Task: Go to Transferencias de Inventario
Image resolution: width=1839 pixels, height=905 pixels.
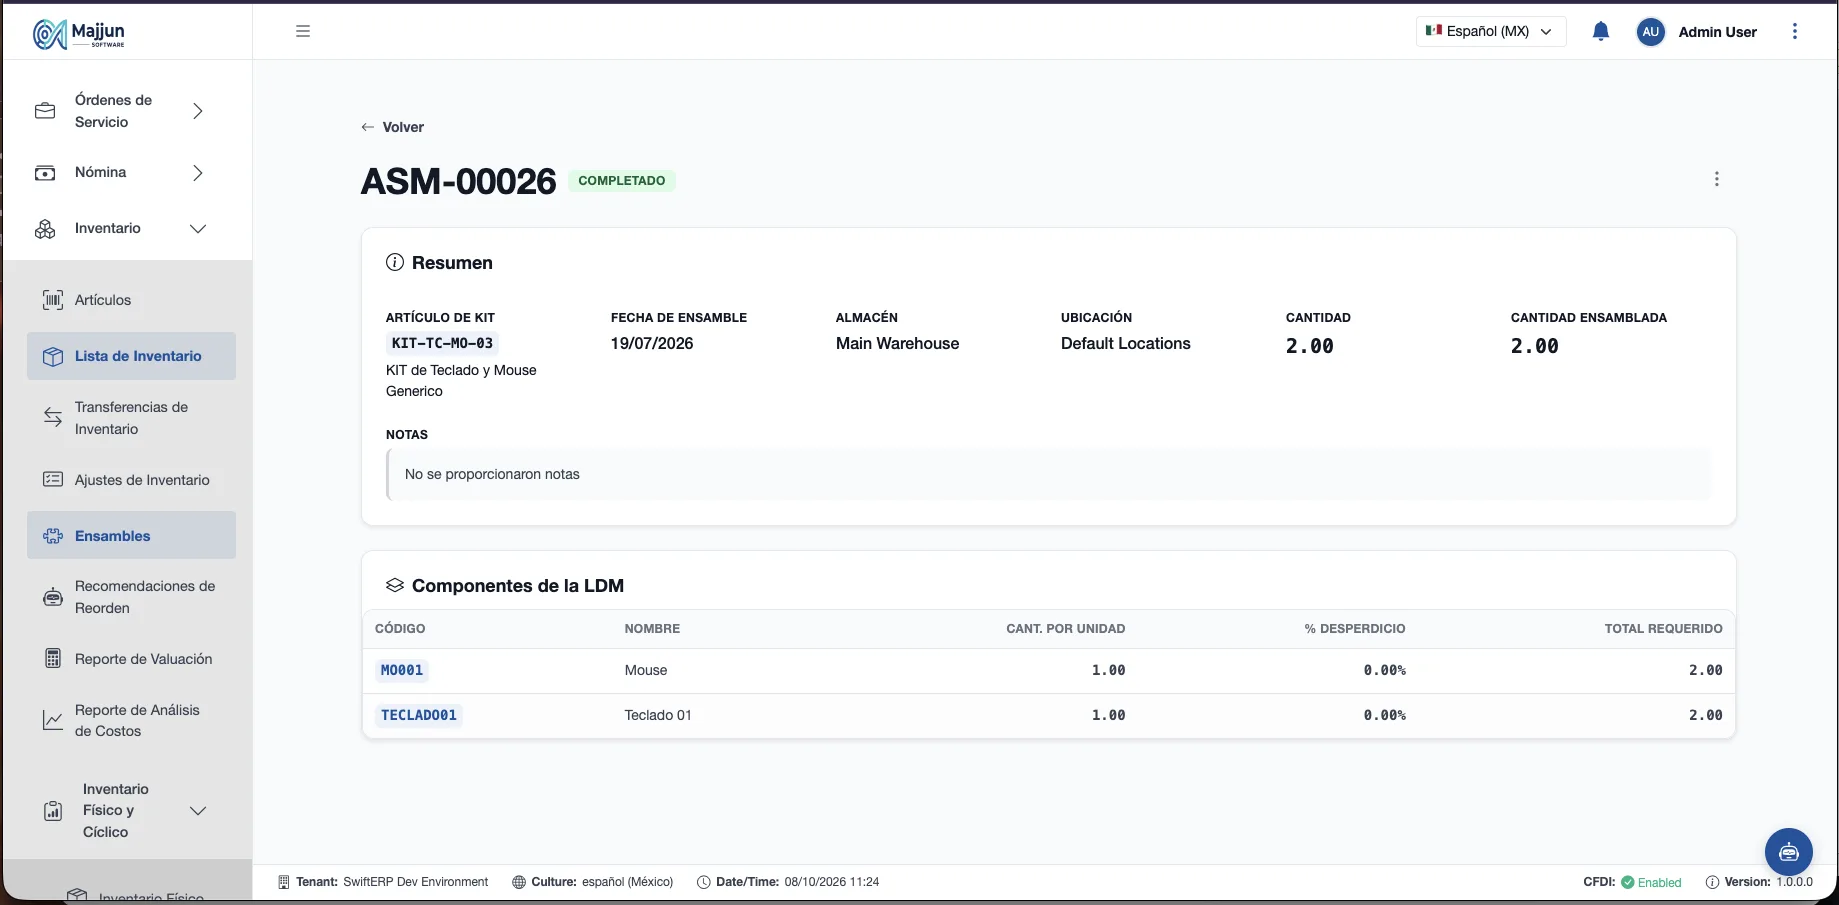Action: pos(131,418)
